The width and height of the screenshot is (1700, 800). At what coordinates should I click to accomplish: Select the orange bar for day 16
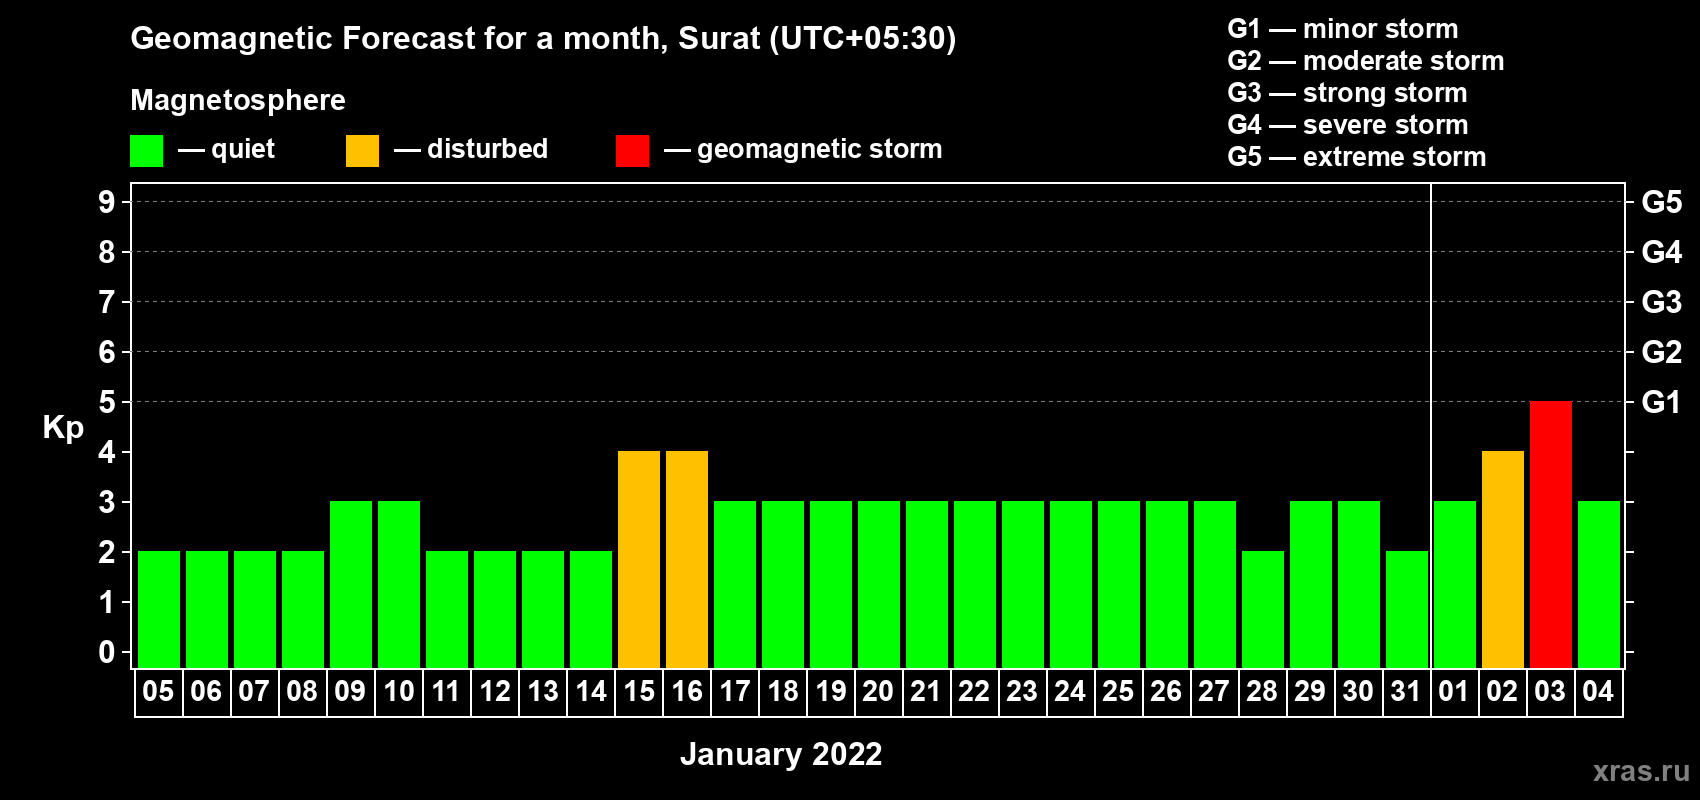pyautogui.click(x=687, y=560)
